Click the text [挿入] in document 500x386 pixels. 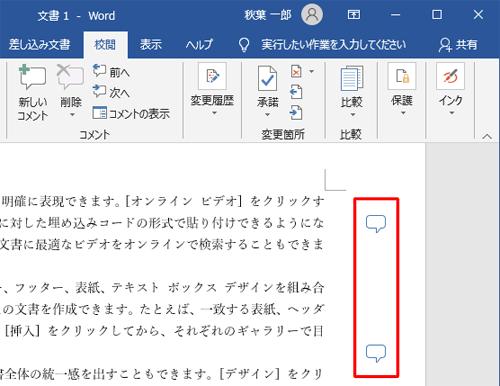[x=23, y=331]
